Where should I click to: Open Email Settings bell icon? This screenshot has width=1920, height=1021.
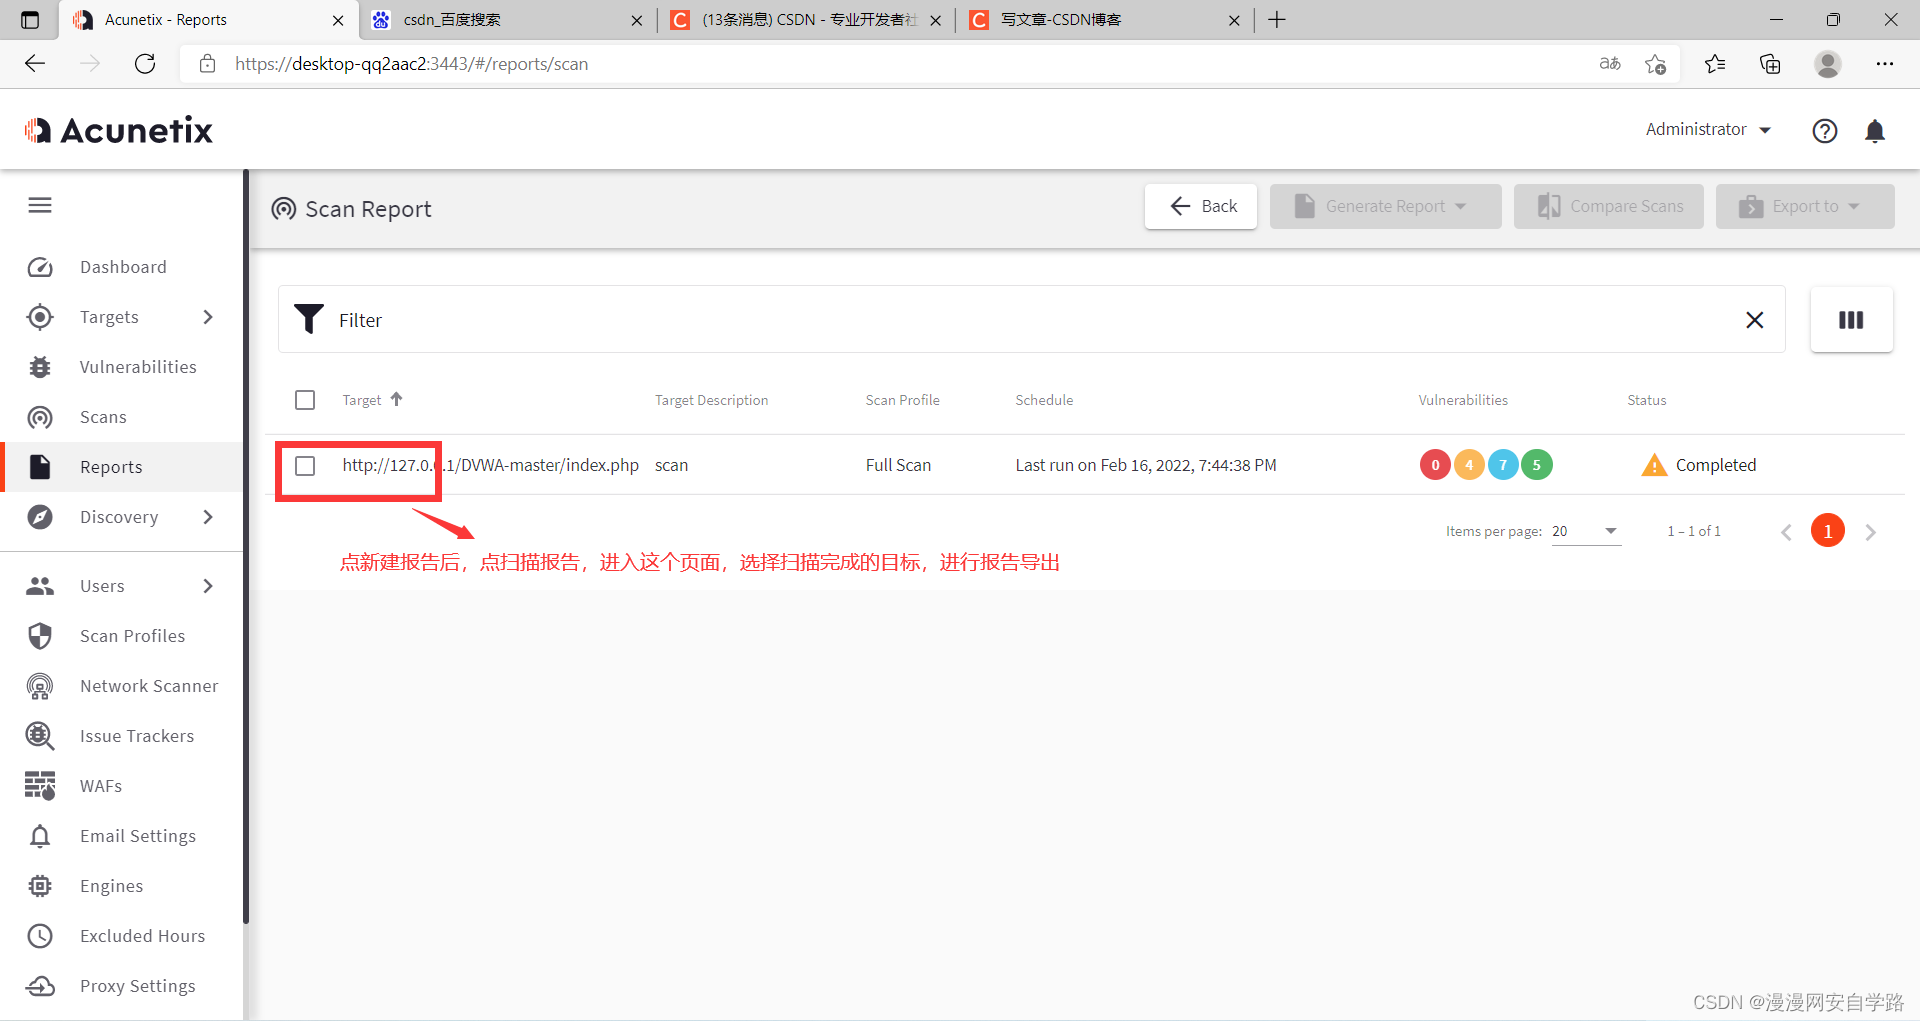[x=40, y=836]
